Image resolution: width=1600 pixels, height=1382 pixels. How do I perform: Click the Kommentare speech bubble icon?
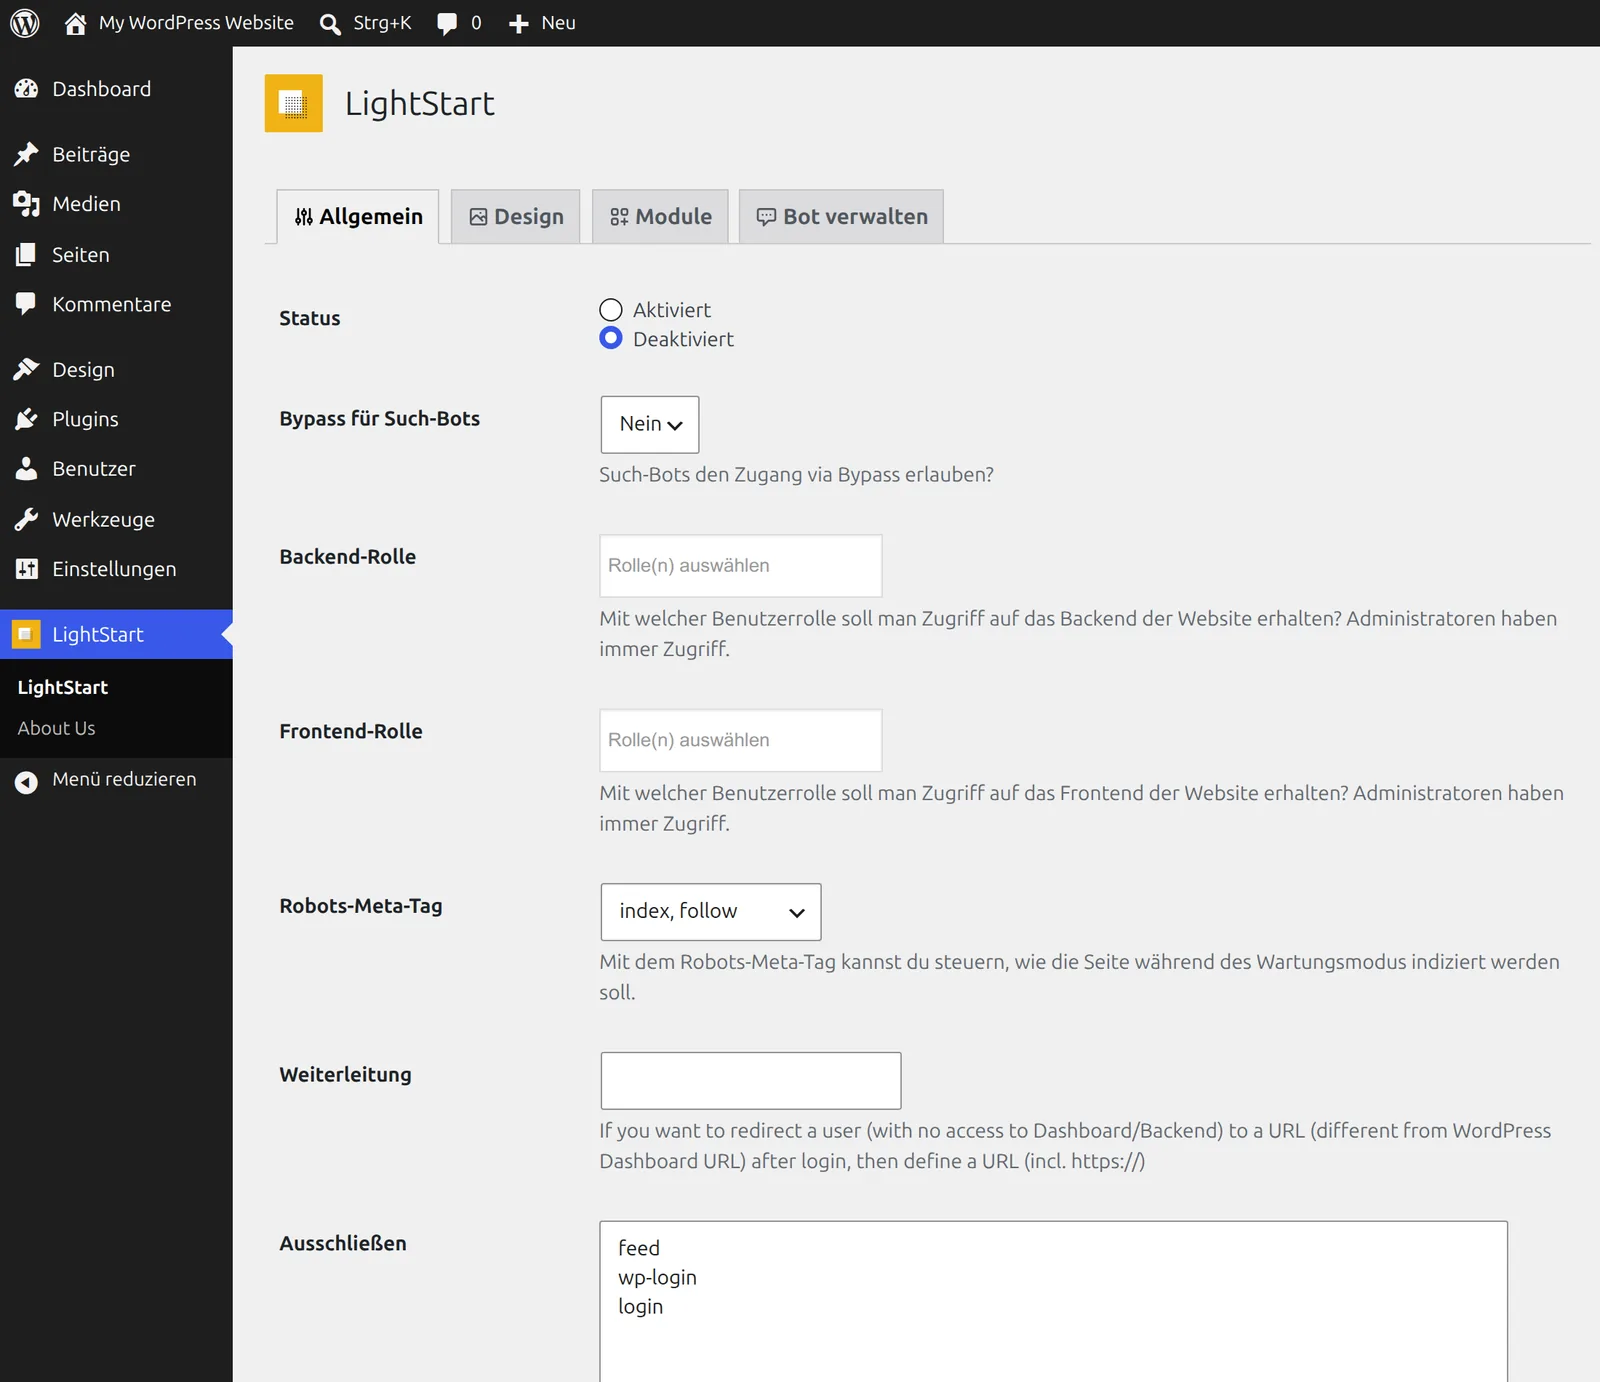tap(26, 304)
